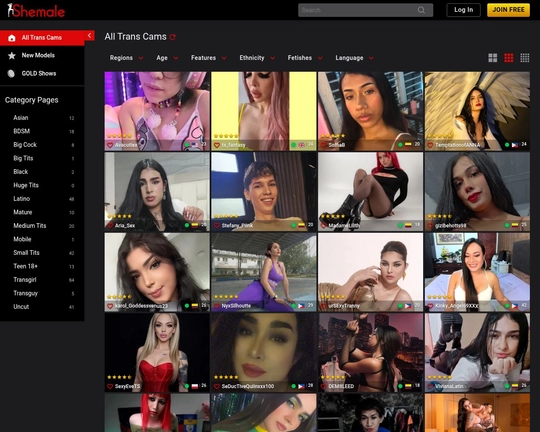Open the Regions filter dropdown
This screenshot has height=432, width=540.
point(126,58)
